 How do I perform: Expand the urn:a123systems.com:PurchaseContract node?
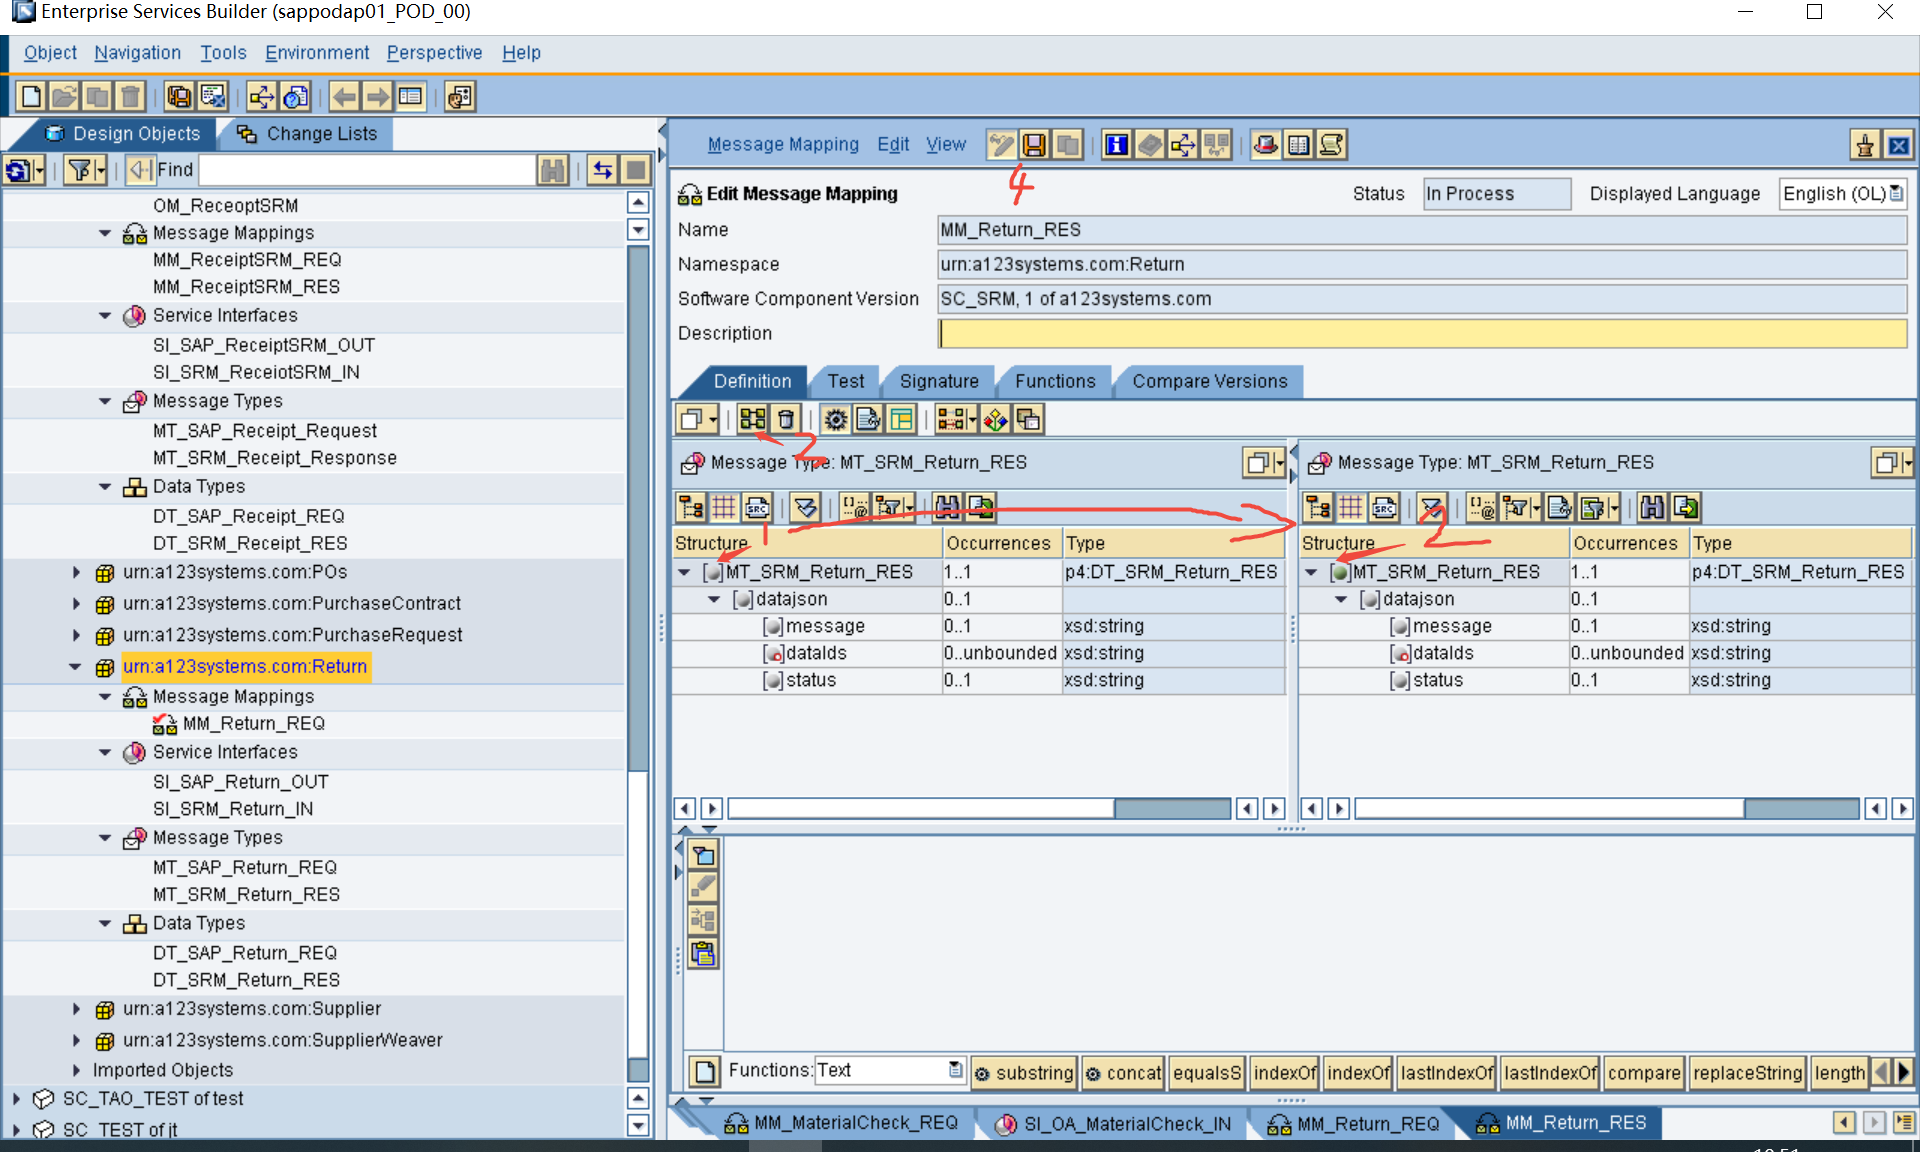click(76, 604)
